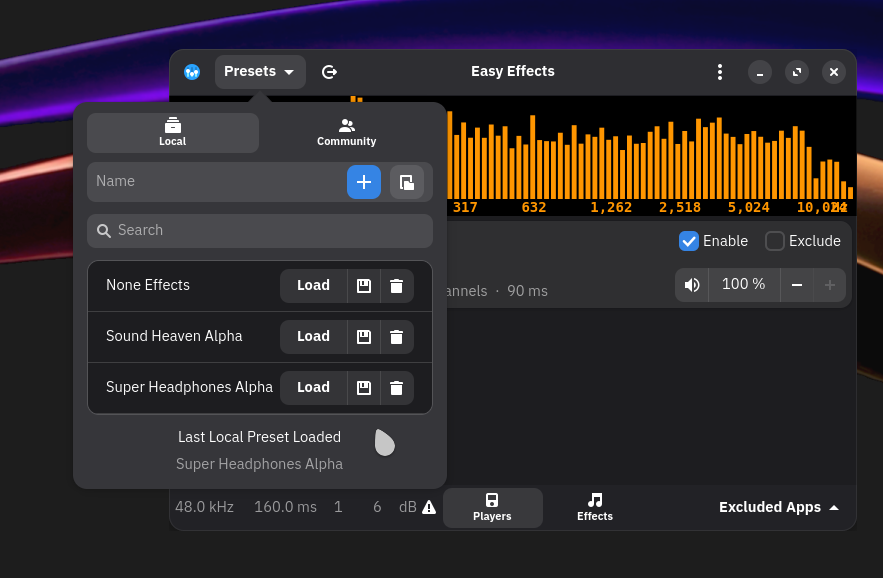Toggle the Exclude checkbox
The height and width of the screenshot is (578, 883).
[x=774, y=241]
